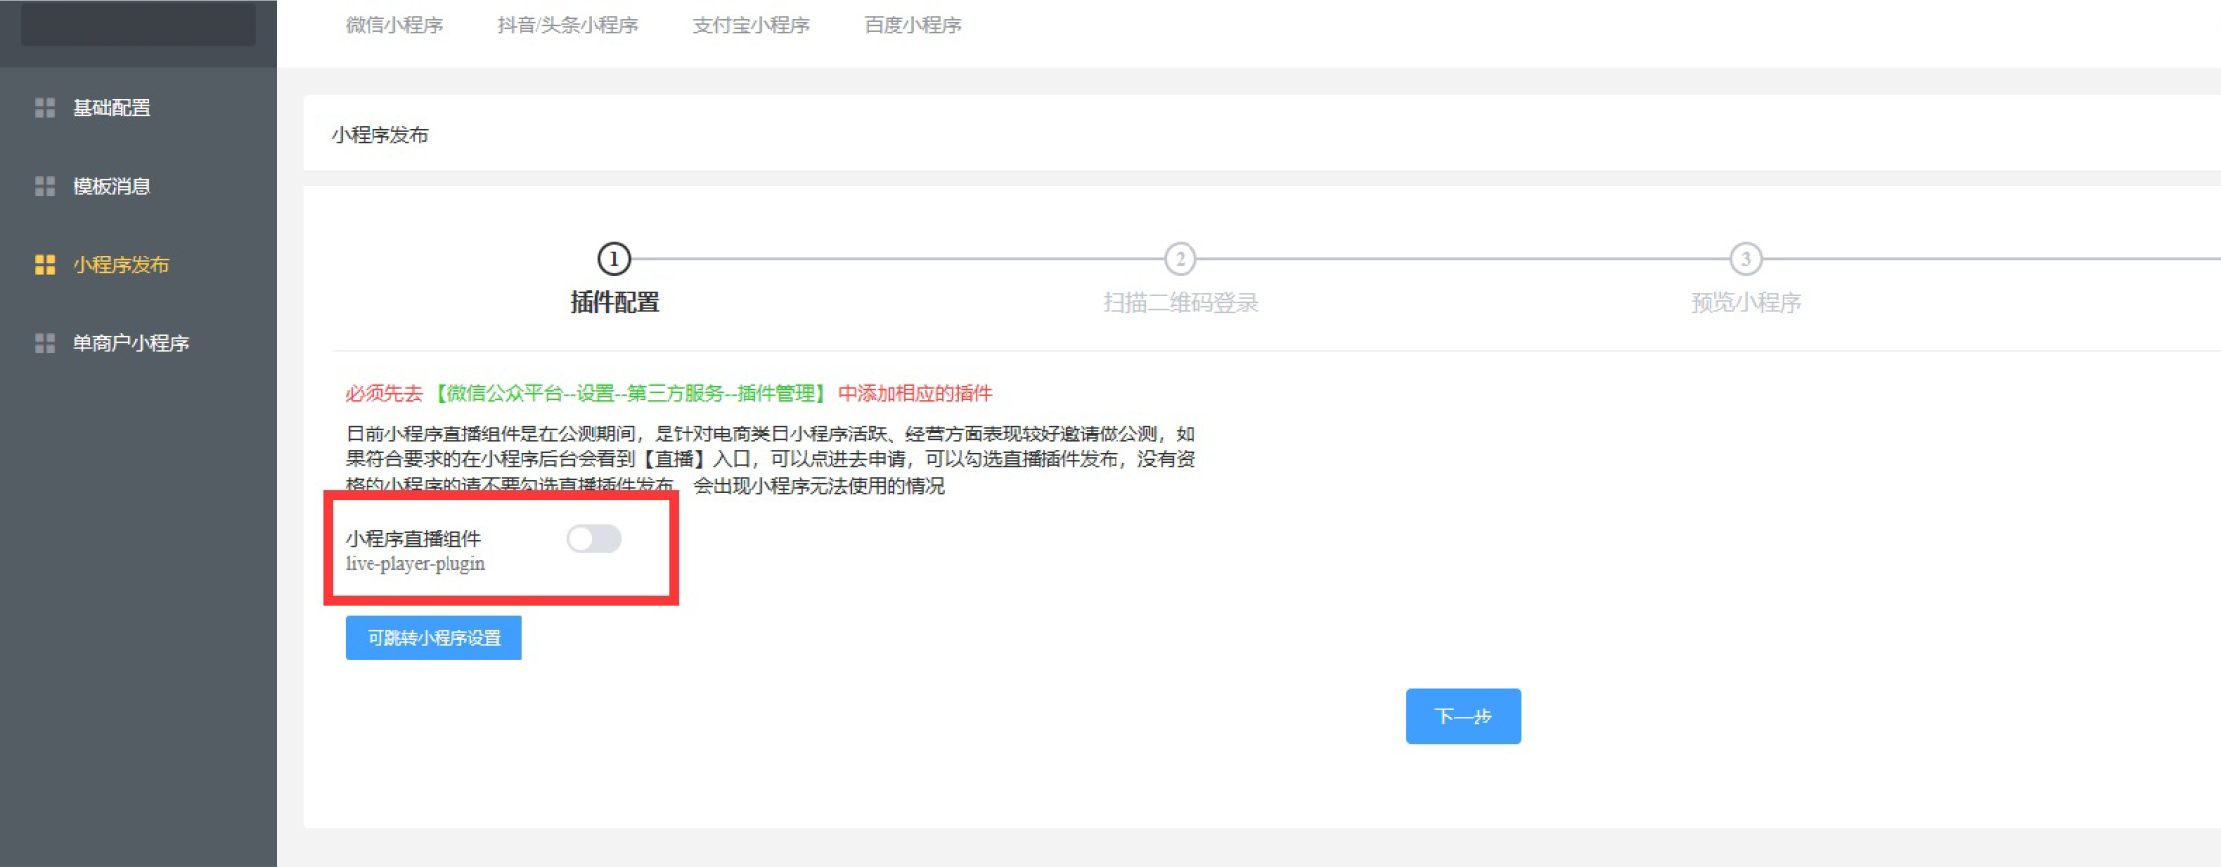Click the 下一步 button

click(x=1463, y=716)
